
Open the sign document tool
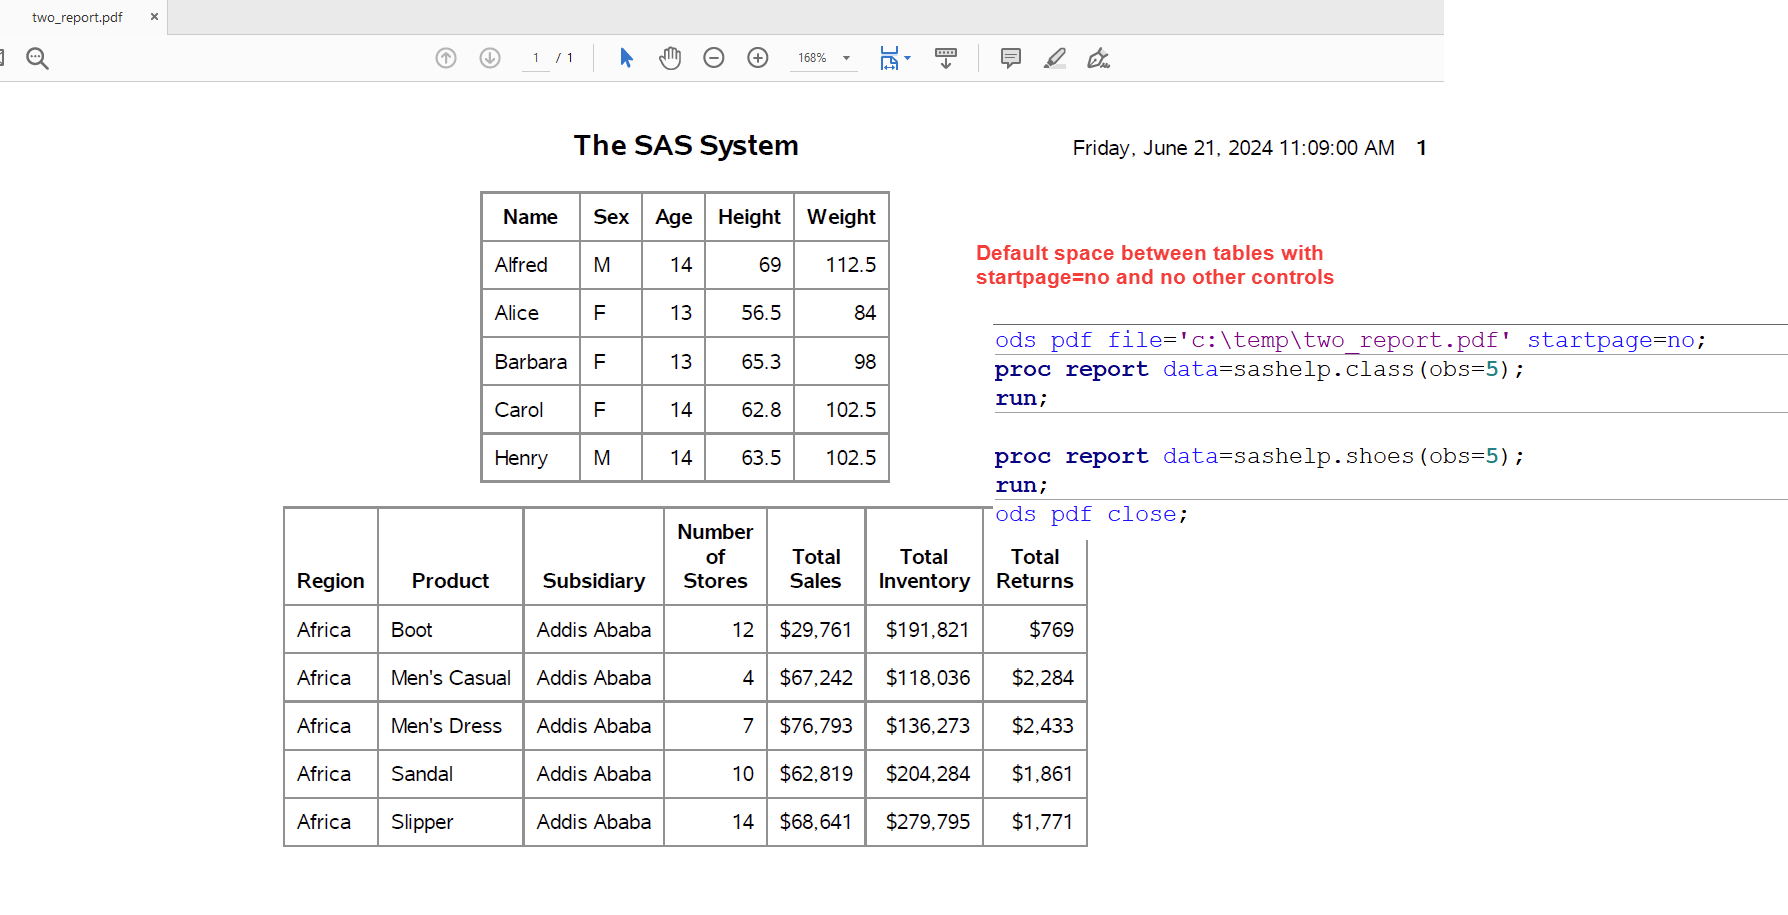click(x=1098, y=58)
